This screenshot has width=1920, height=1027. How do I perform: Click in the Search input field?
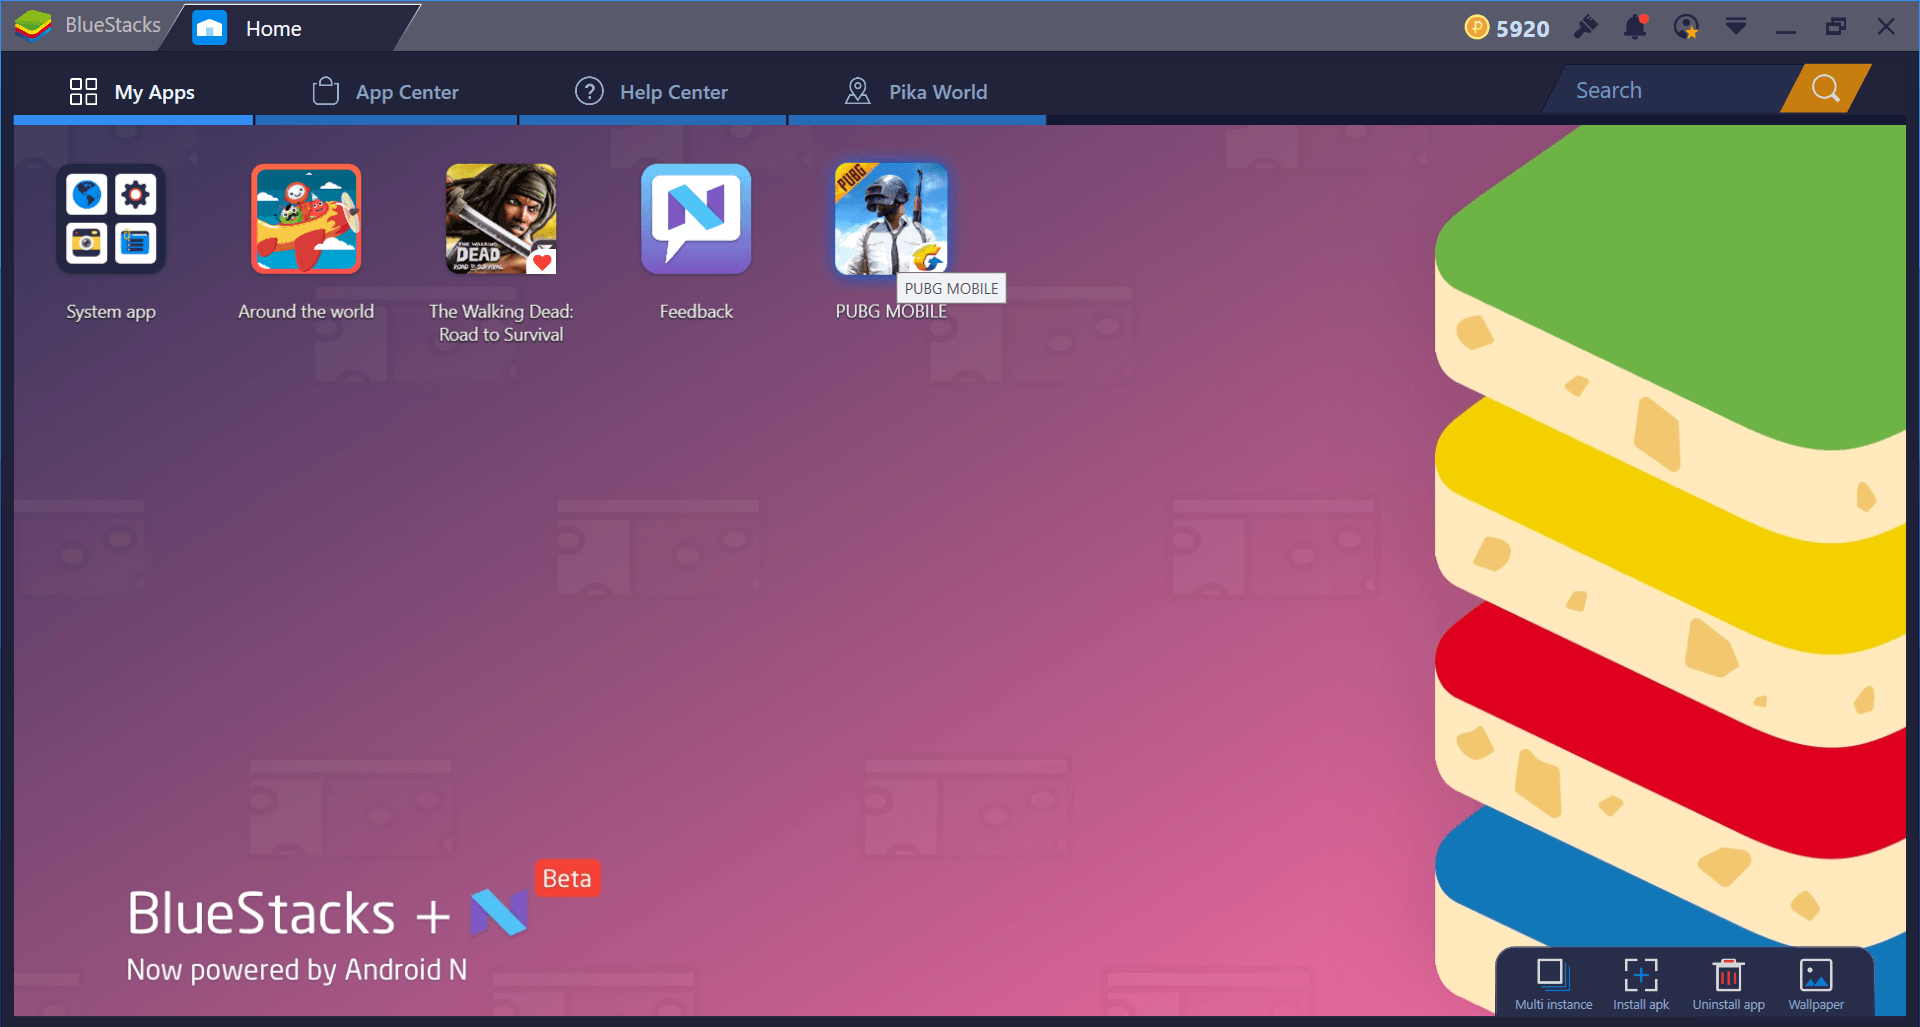[x=1670, y=90]
